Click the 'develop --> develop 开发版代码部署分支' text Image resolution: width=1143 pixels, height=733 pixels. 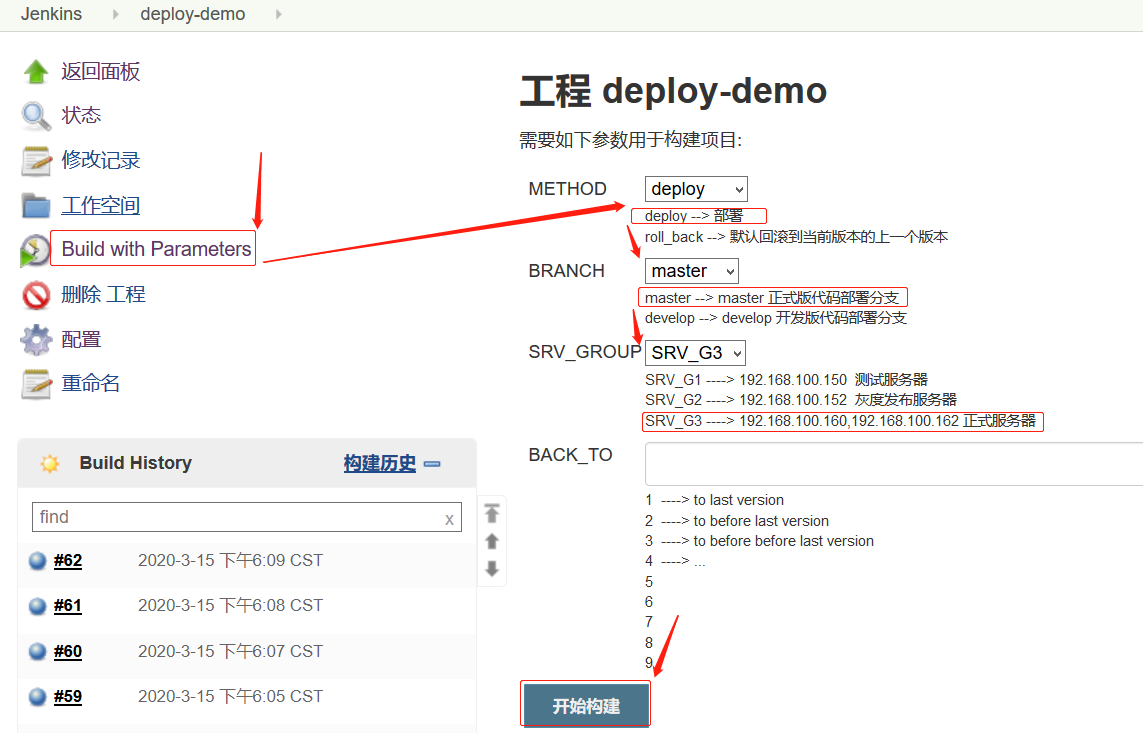pyautogui.click(x=776, y=318)
